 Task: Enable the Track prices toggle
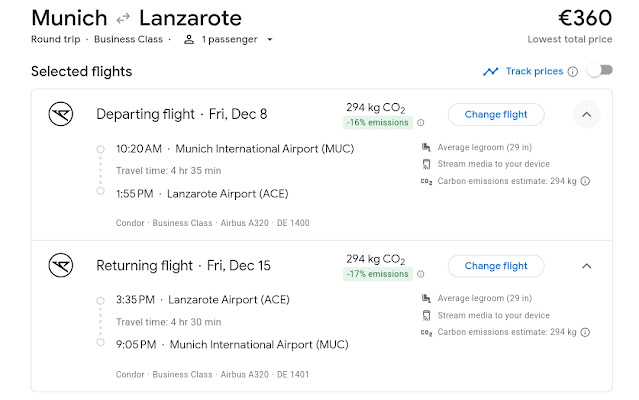(599, 71)
